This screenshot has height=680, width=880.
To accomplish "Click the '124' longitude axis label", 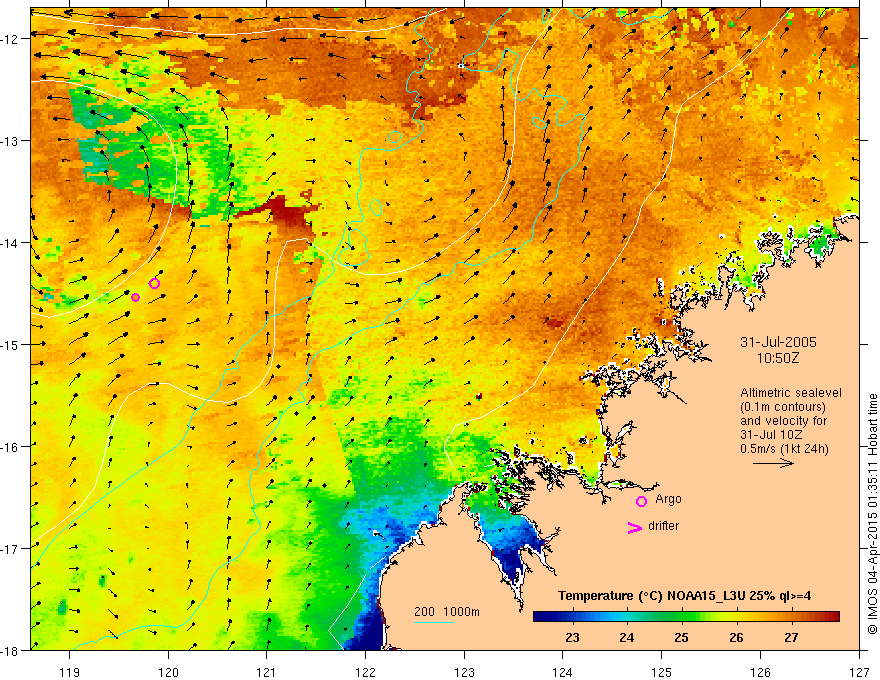I will (x=563, y=673).
